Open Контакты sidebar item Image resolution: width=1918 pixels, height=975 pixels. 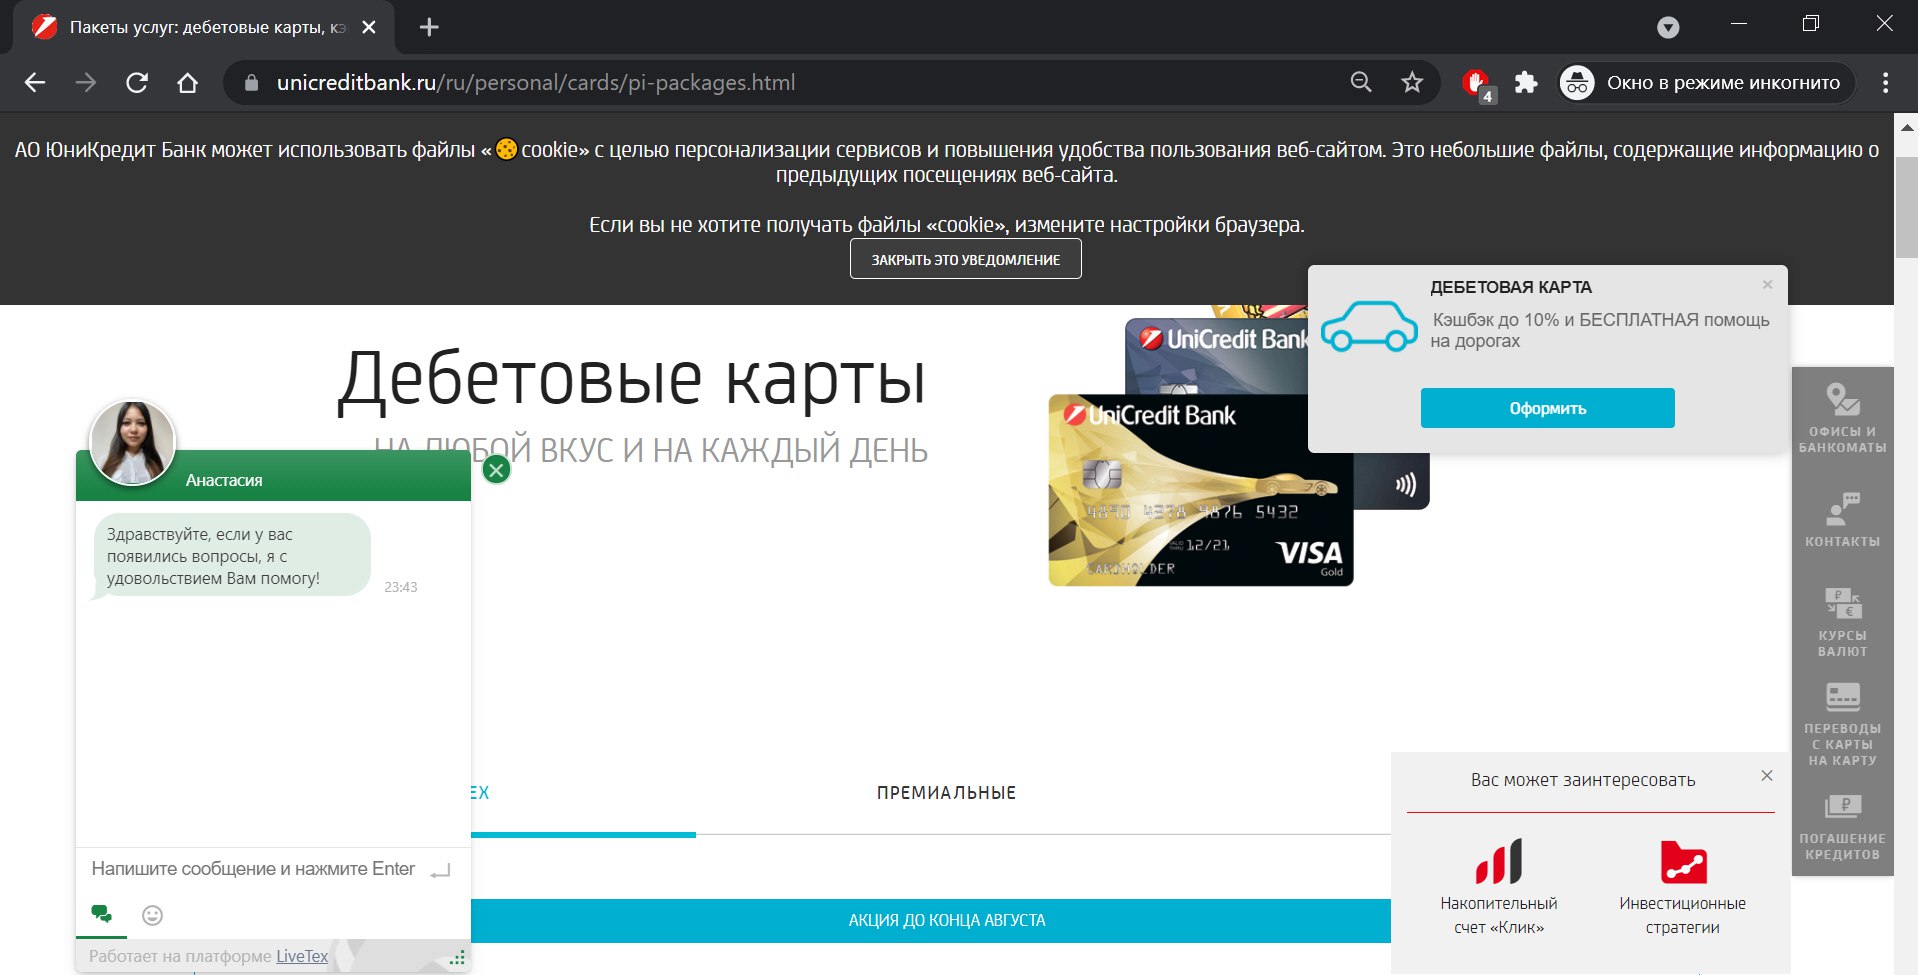(1842, 519)
